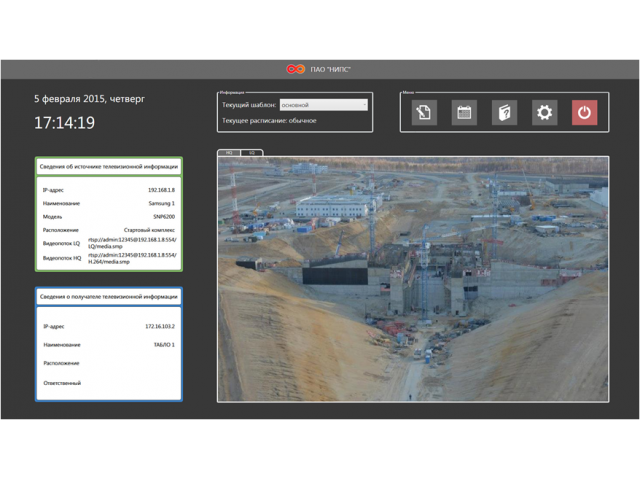
Task: Open settings with the gear icon
Action: [544, 113]
